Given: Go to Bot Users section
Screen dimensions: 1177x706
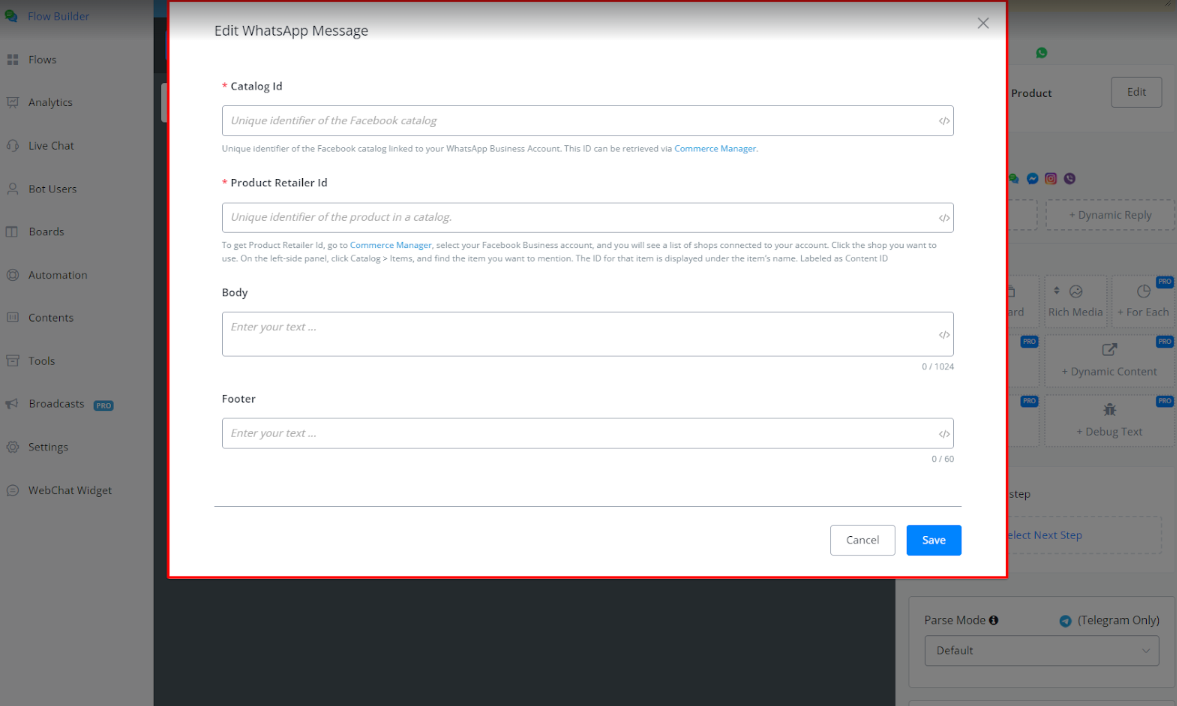Looking at the screenshot, I should coord(52,189).
